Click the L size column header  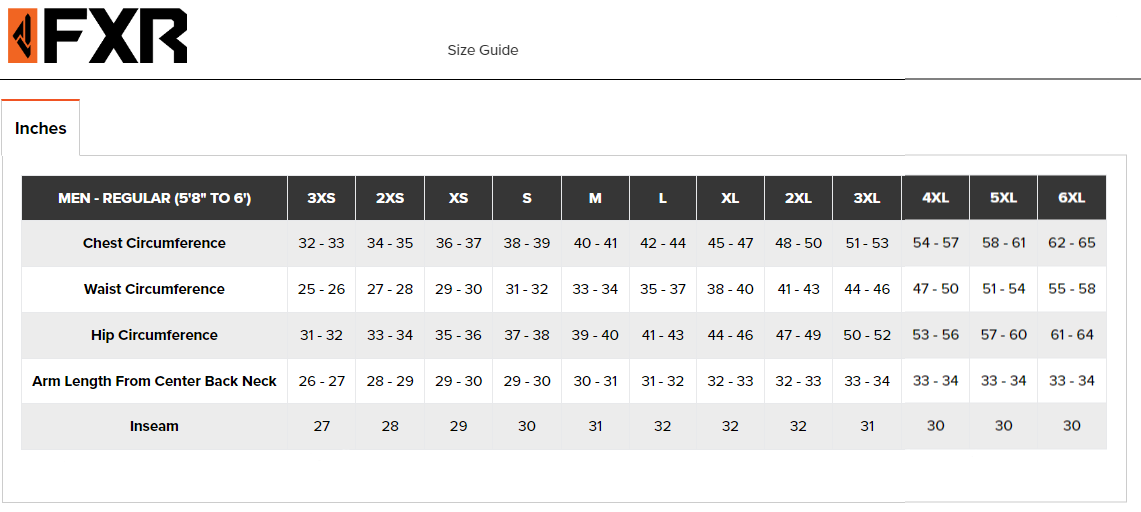(662, 198)
